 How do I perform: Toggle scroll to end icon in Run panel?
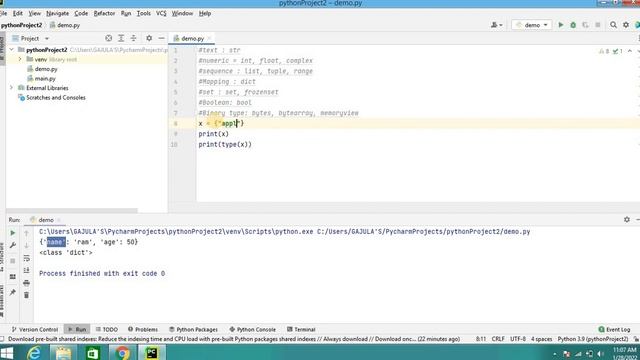click(x=27, y=270)
